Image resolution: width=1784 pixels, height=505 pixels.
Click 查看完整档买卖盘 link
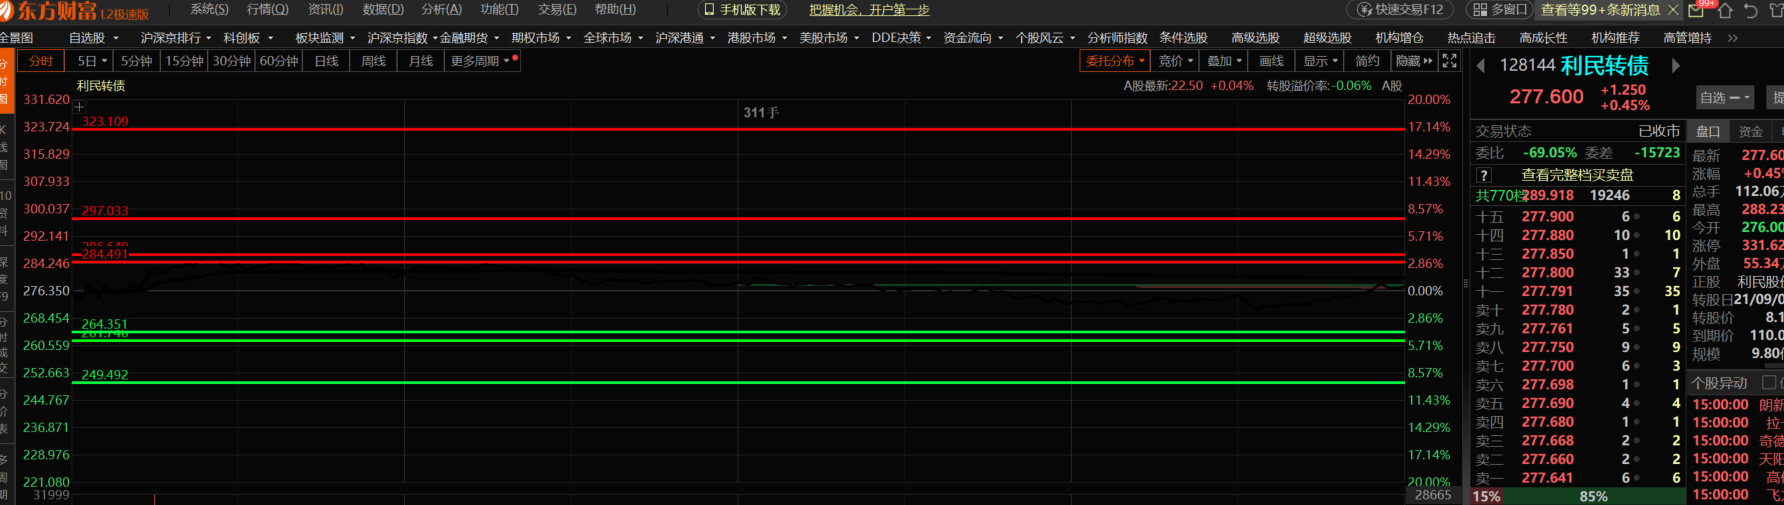(x=1577, y=175)
